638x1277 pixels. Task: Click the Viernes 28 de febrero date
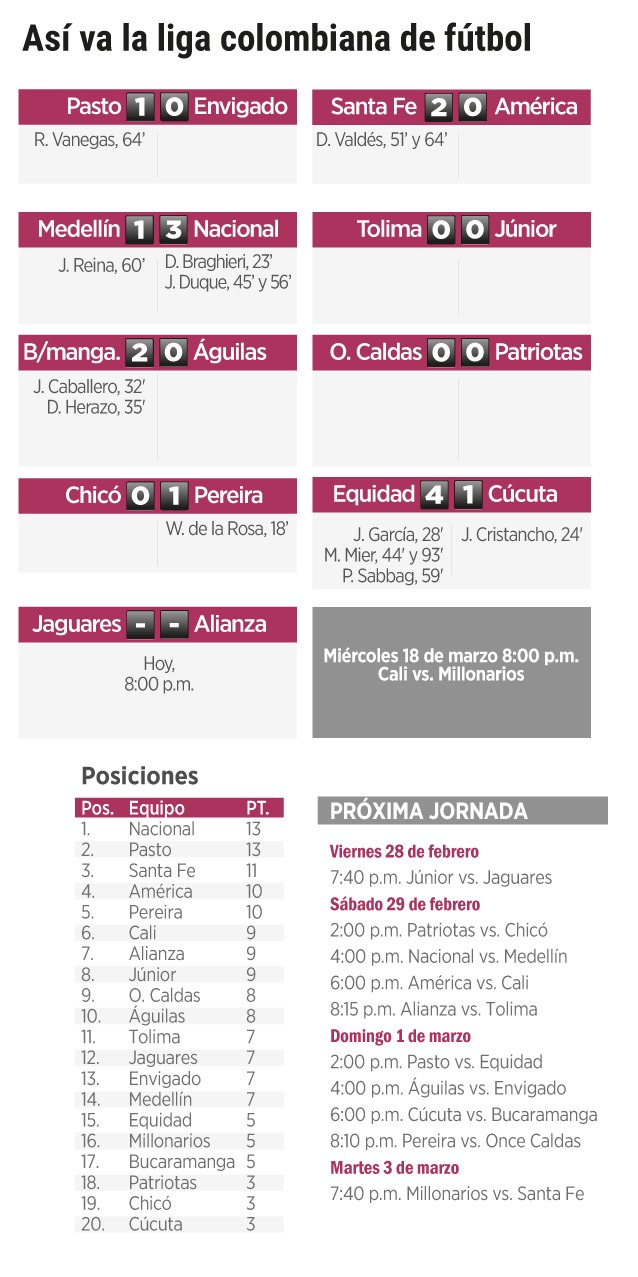(404, 852)
